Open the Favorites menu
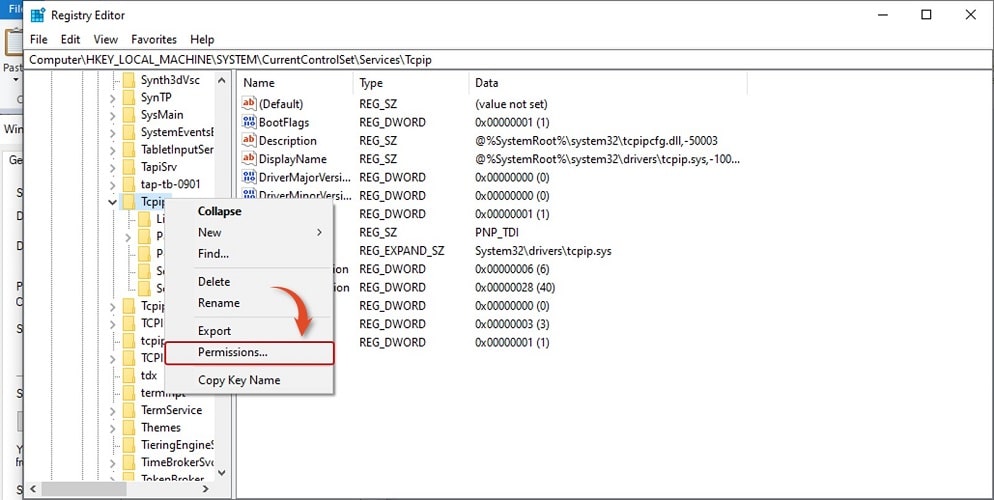The image size is (994, 500). 154,39
